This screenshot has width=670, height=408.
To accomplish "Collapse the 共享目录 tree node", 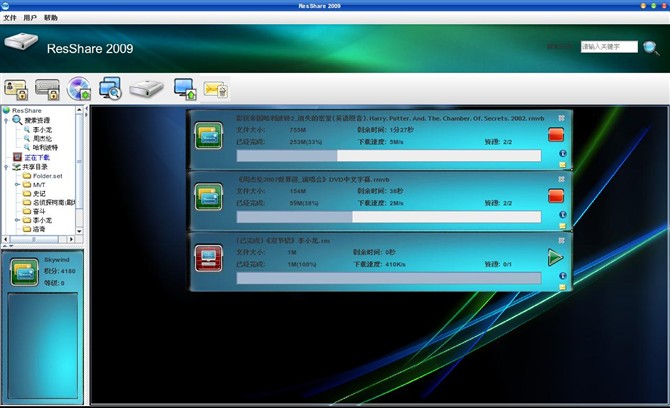I will [x=6, y=166].
